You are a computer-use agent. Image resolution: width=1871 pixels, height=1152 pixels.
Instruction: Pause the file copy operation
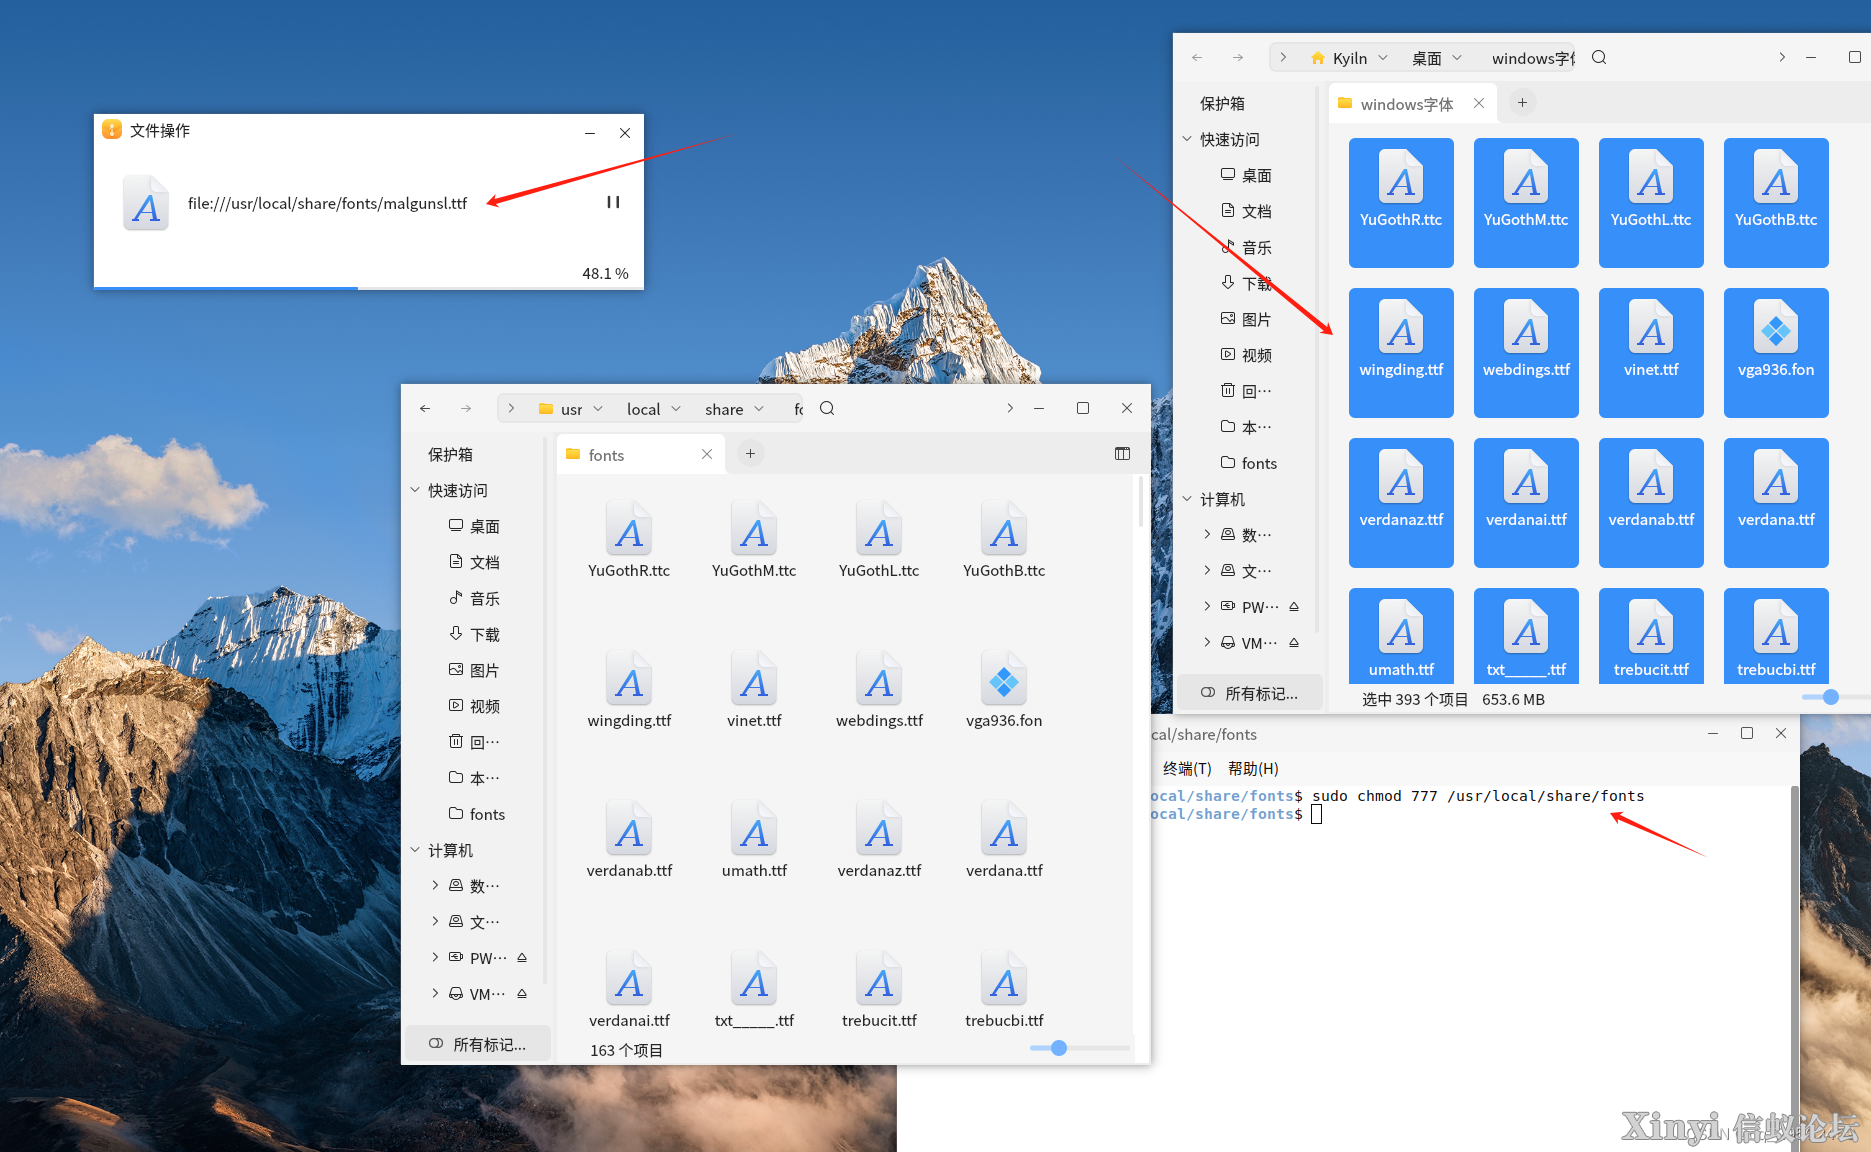point(613,202)
